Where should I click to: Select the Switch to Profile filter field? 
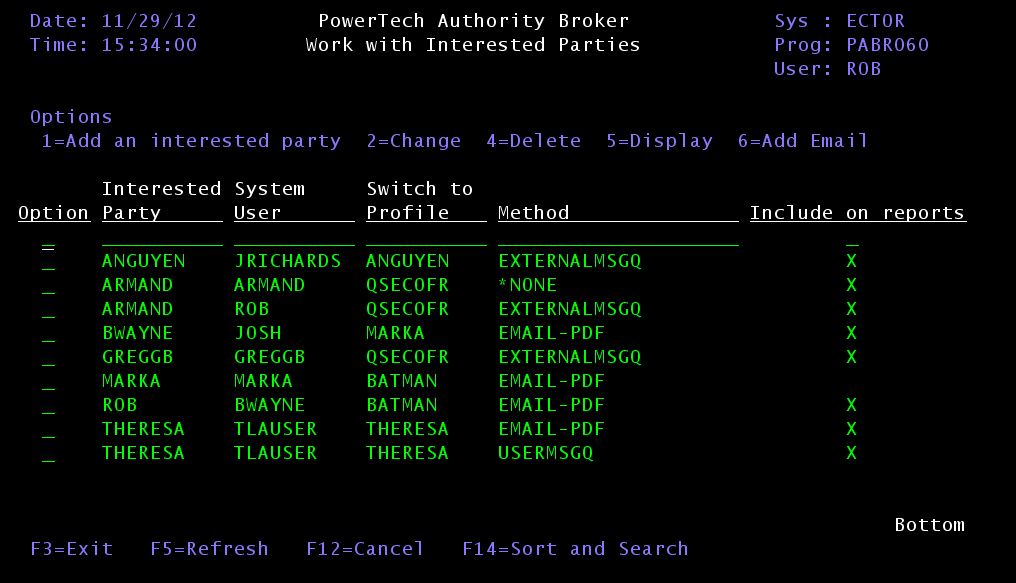[x=426, y=238]
